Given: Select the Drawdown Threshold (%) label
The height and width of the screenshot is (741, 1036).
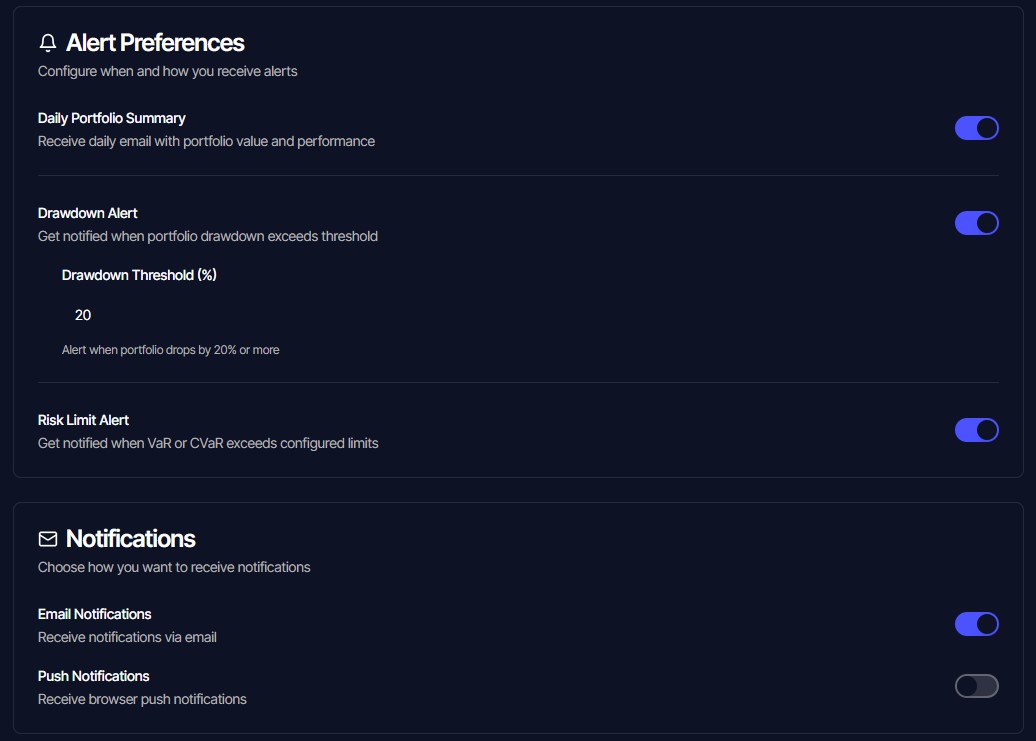Looking at the screenshot, I should (x=139, y=275).
